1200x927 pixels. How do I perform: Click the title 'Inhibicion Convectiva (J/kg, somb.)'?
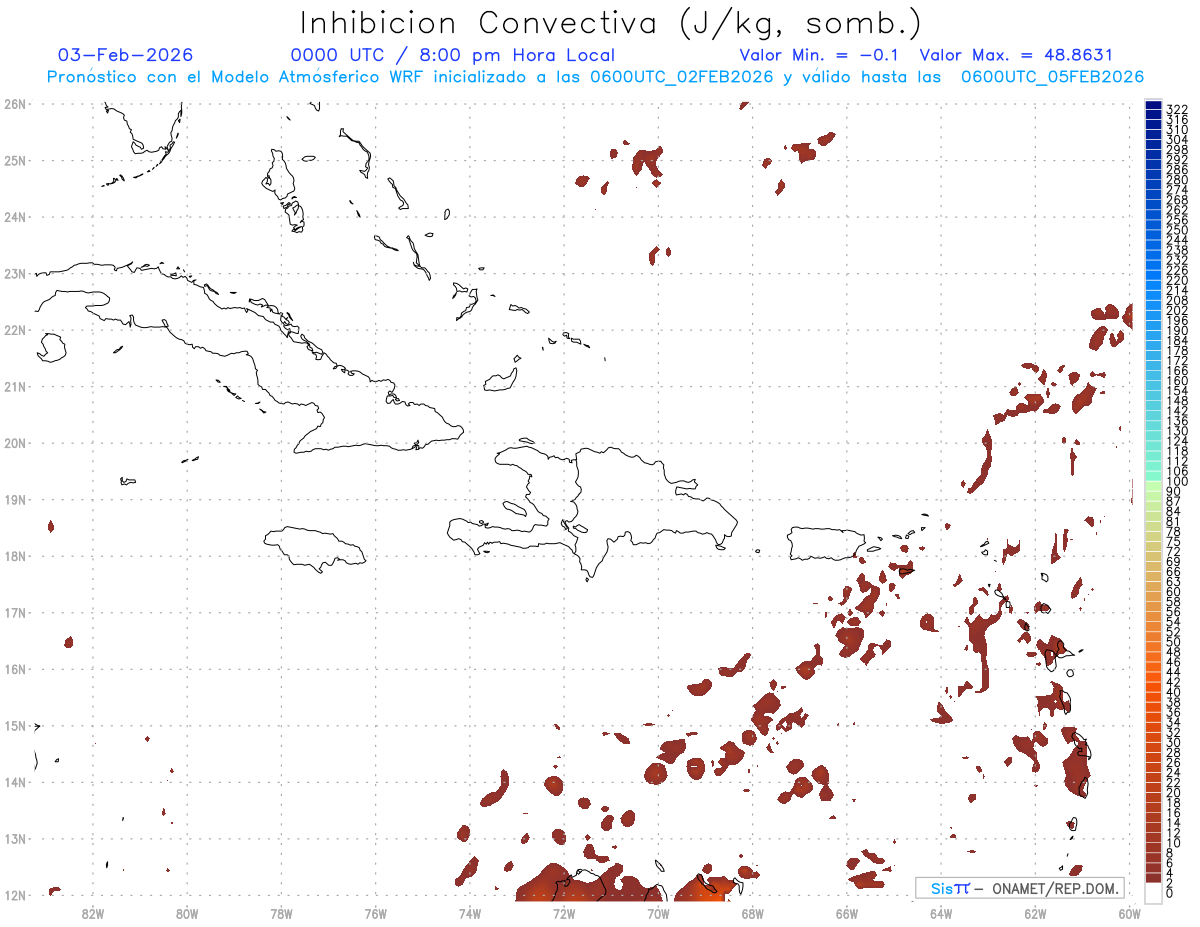coord(610,23)
